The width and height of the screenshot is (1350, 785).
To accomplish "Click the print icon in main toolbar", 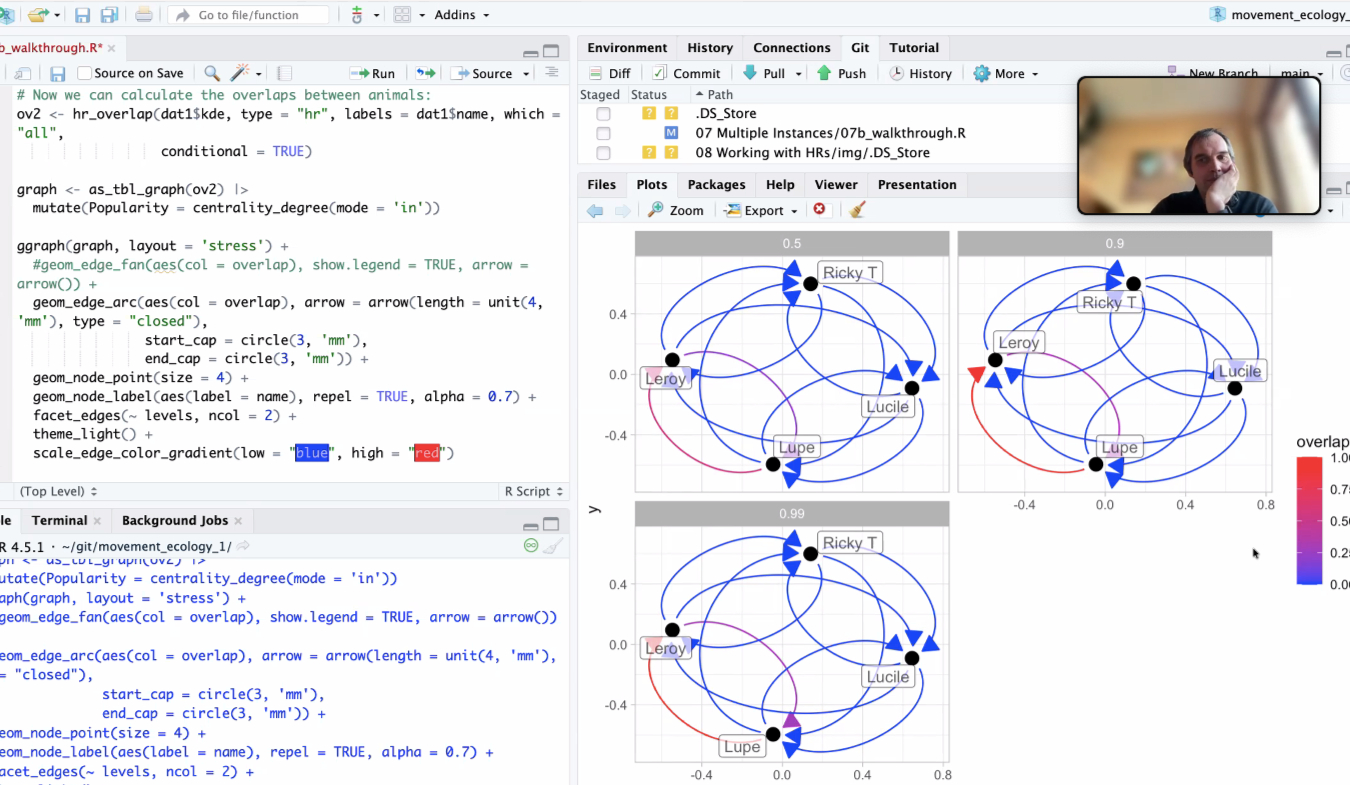I will [144, 15].
